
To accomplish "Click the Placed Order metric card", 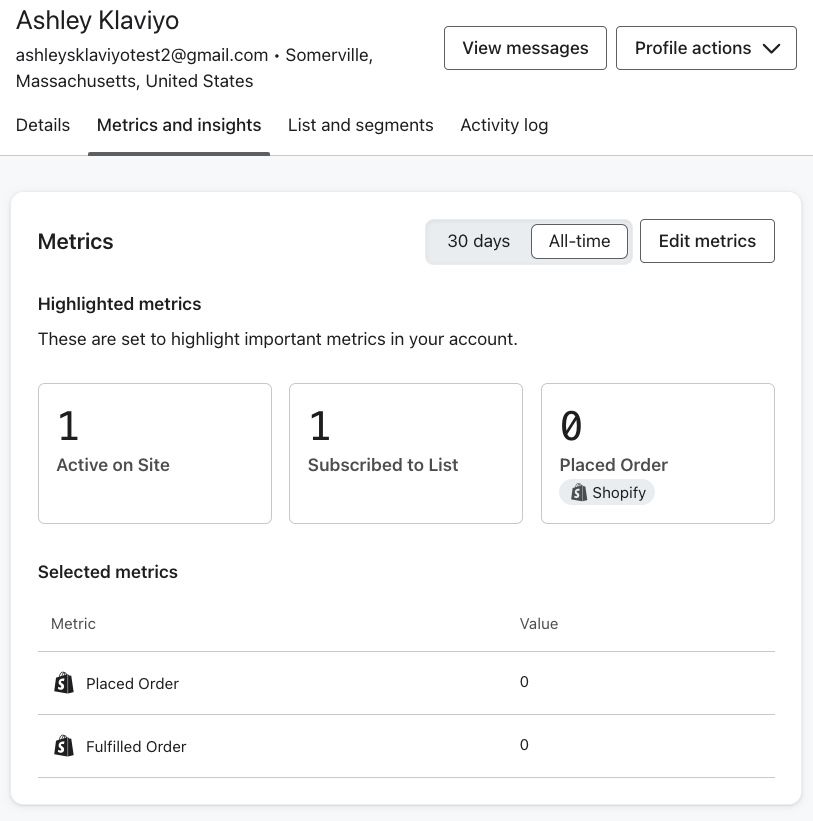I will click(657, 452).
